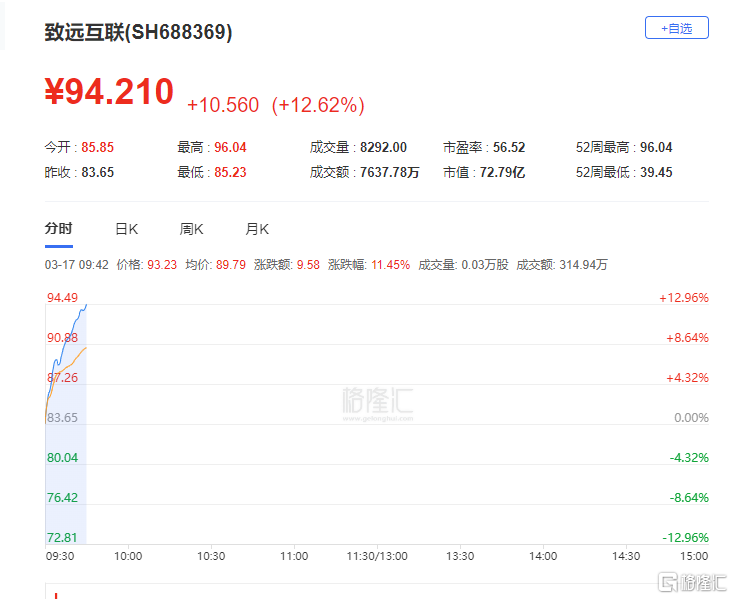
Task: Click the orange average price line end
Action: coord(86,347)
